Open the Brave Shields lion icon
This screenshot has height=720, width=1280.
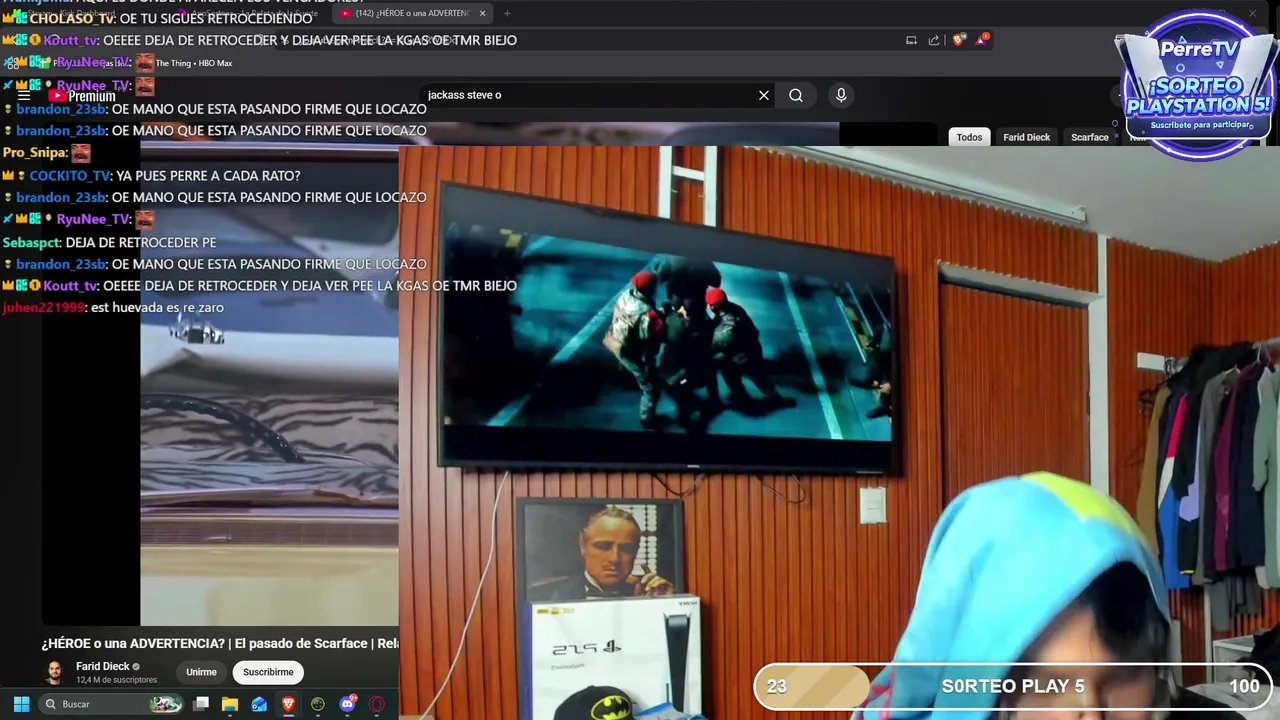(x=959, y=40)
